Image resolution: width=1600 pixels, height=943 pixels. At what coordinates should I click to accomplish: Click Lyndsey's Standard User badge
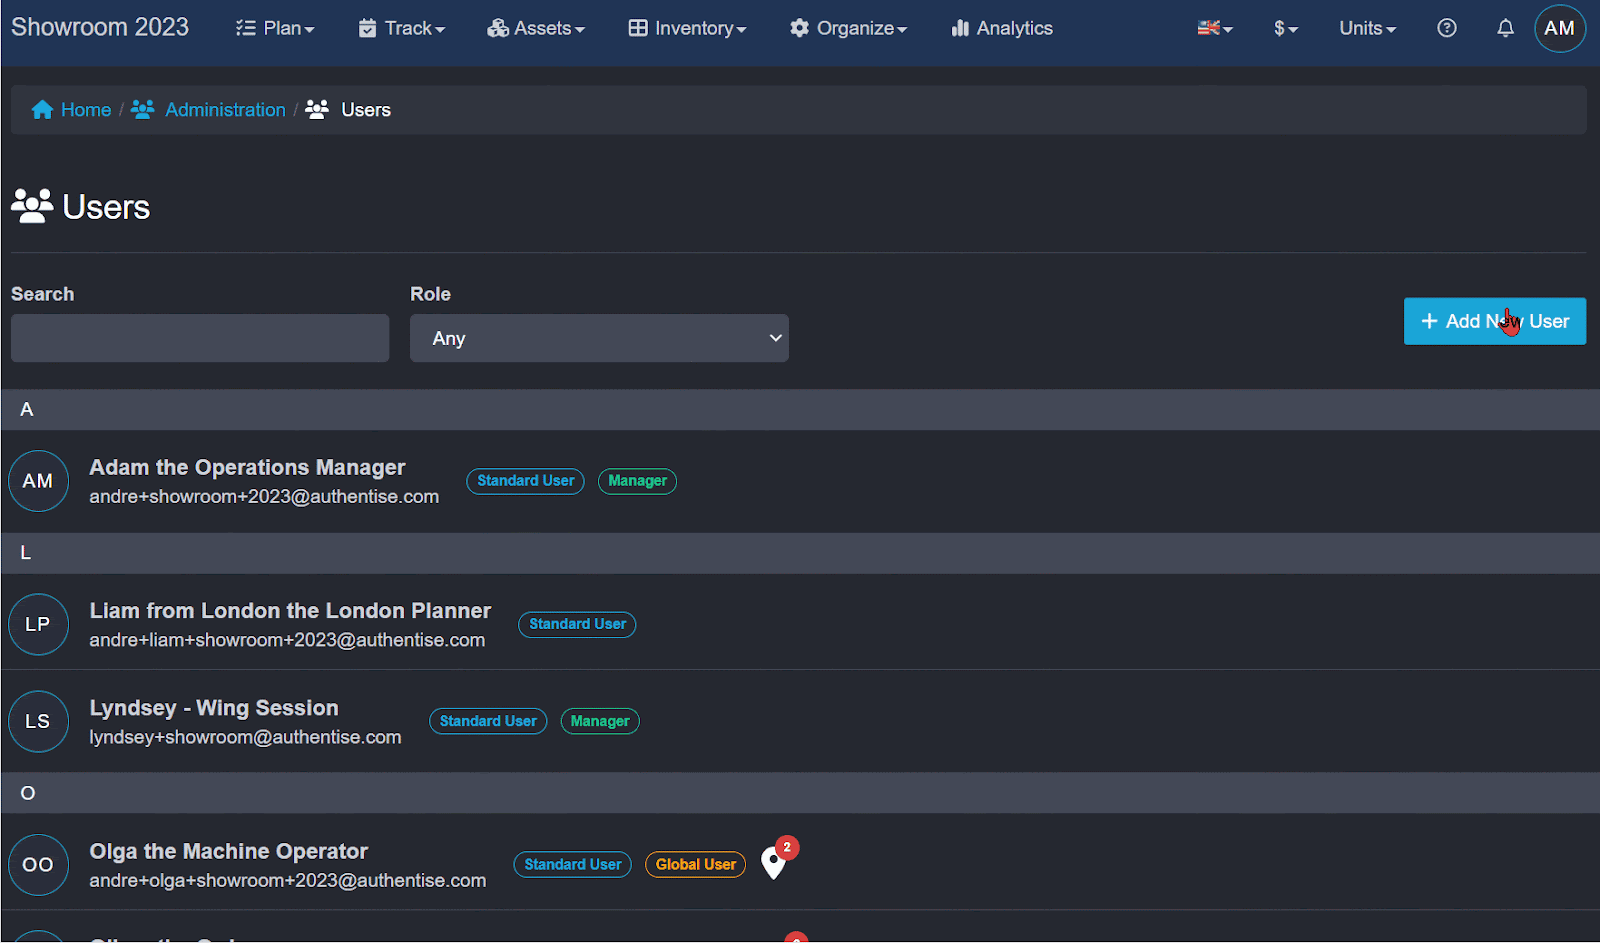tap(488, 721)
